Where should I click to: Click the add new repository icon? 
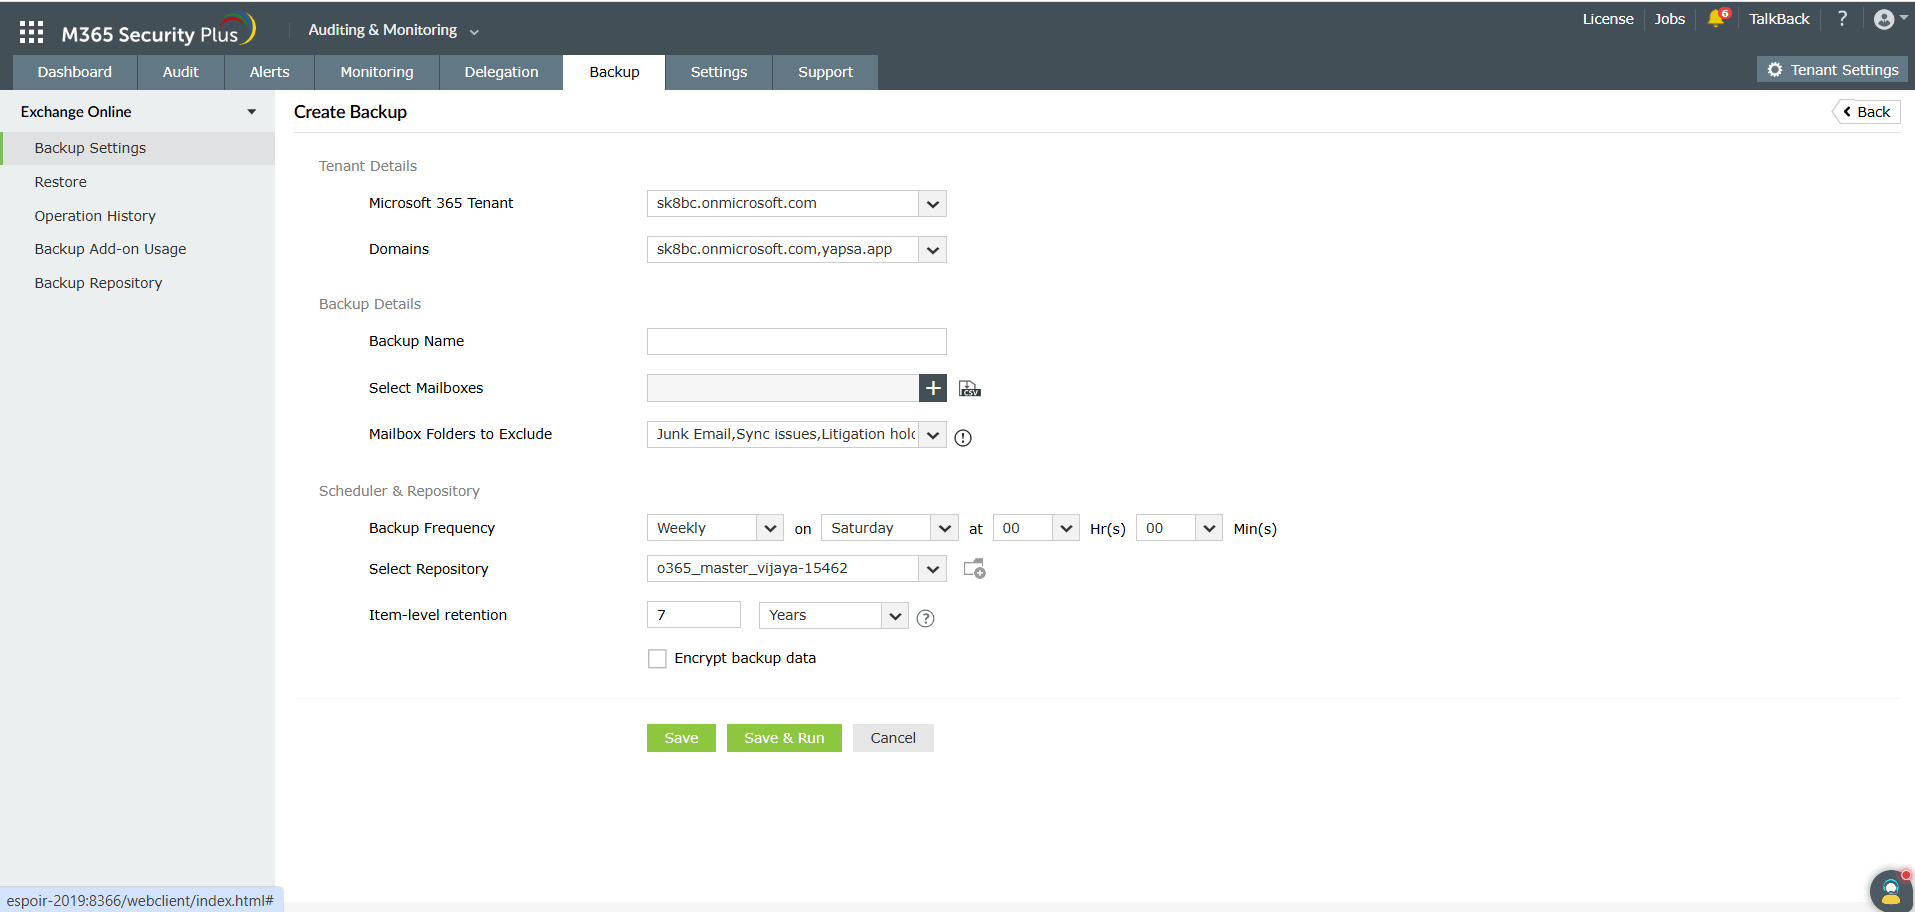pos(974,569)
